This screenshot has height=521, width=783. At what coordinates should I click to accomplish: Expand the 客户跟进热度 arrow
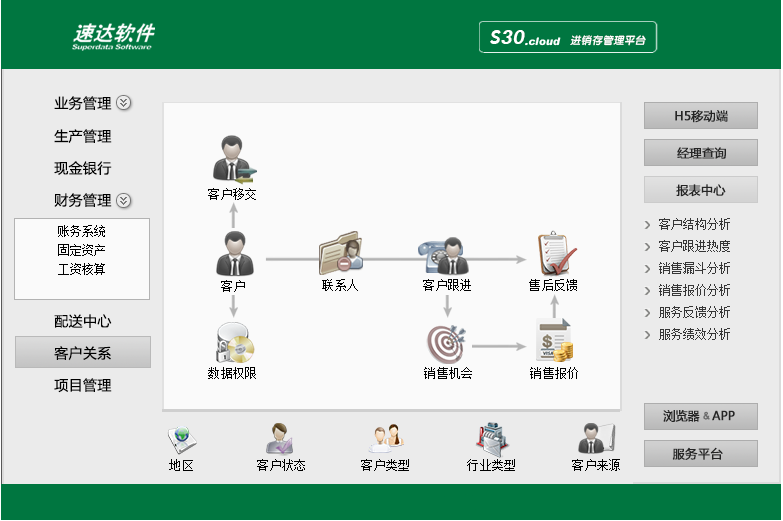click(x=648, y=247)
